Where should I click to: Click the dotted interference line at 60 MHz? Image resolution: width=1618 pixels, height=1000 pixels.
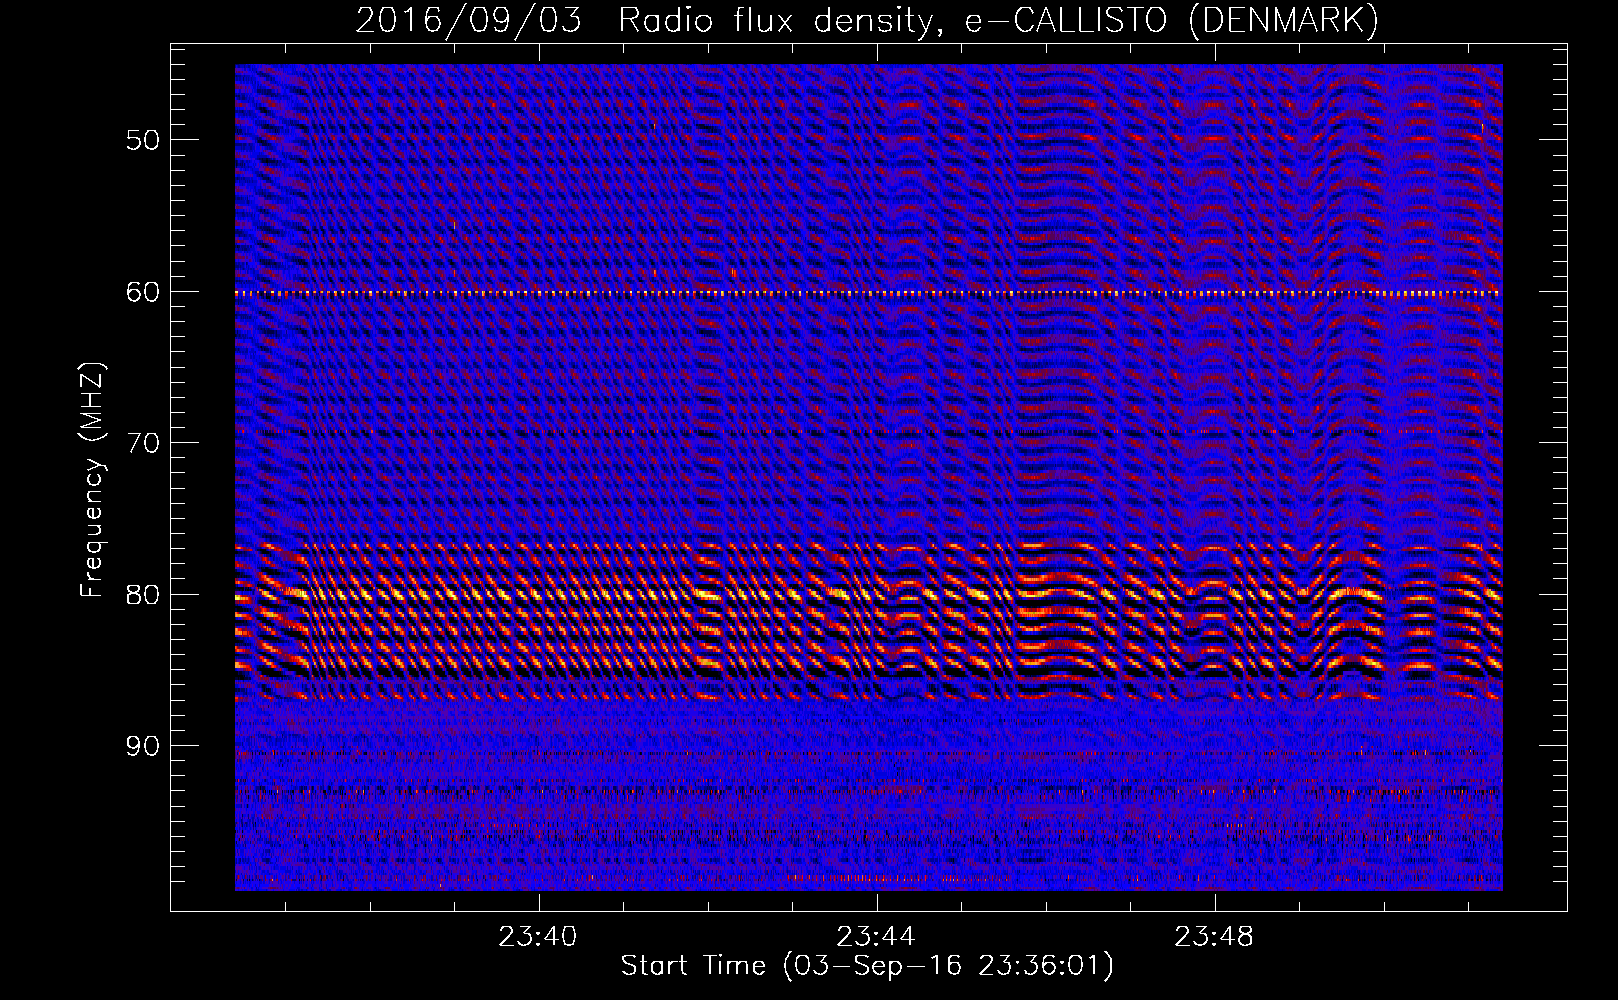click(868, 293)
